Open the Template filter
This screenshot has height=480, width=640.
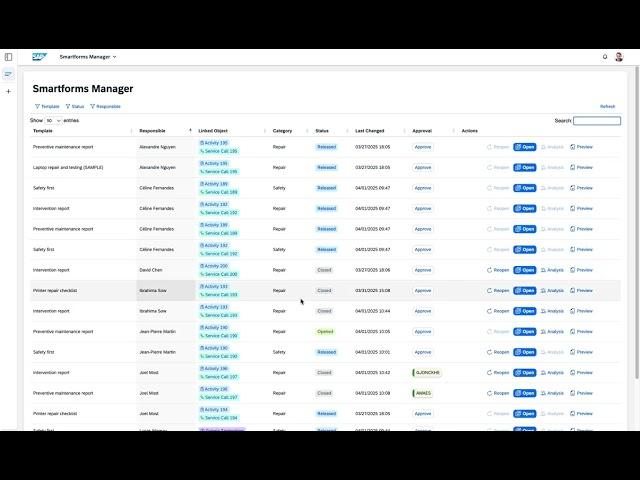[47, 107]
